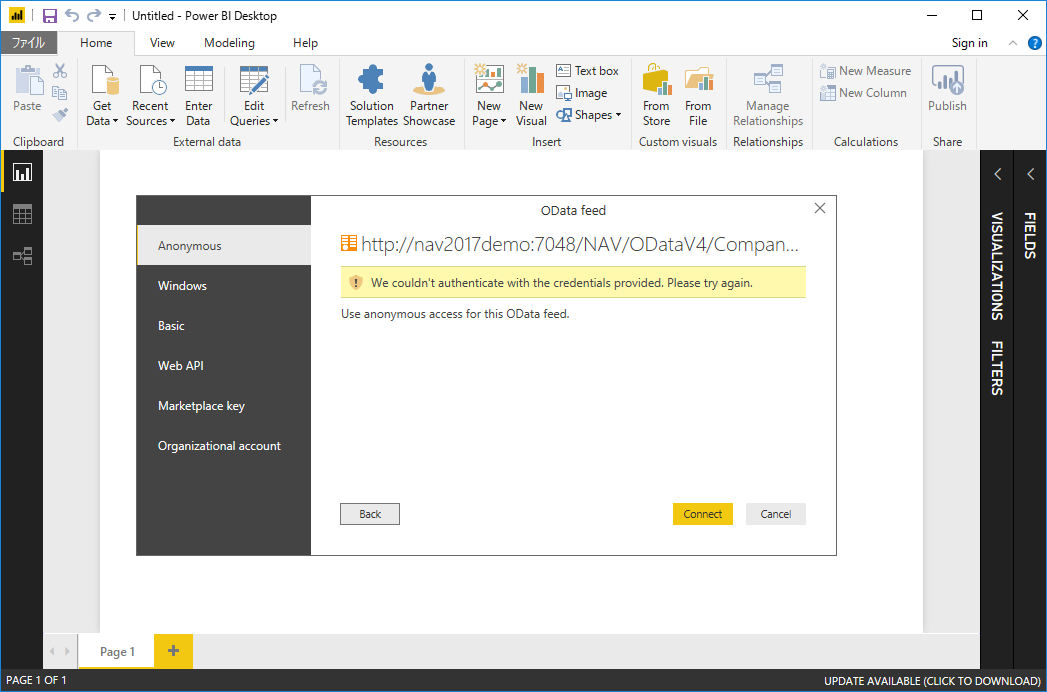The image size is (1047, 692).
Task: Insert a New Visual
Action: click(531, 96)
